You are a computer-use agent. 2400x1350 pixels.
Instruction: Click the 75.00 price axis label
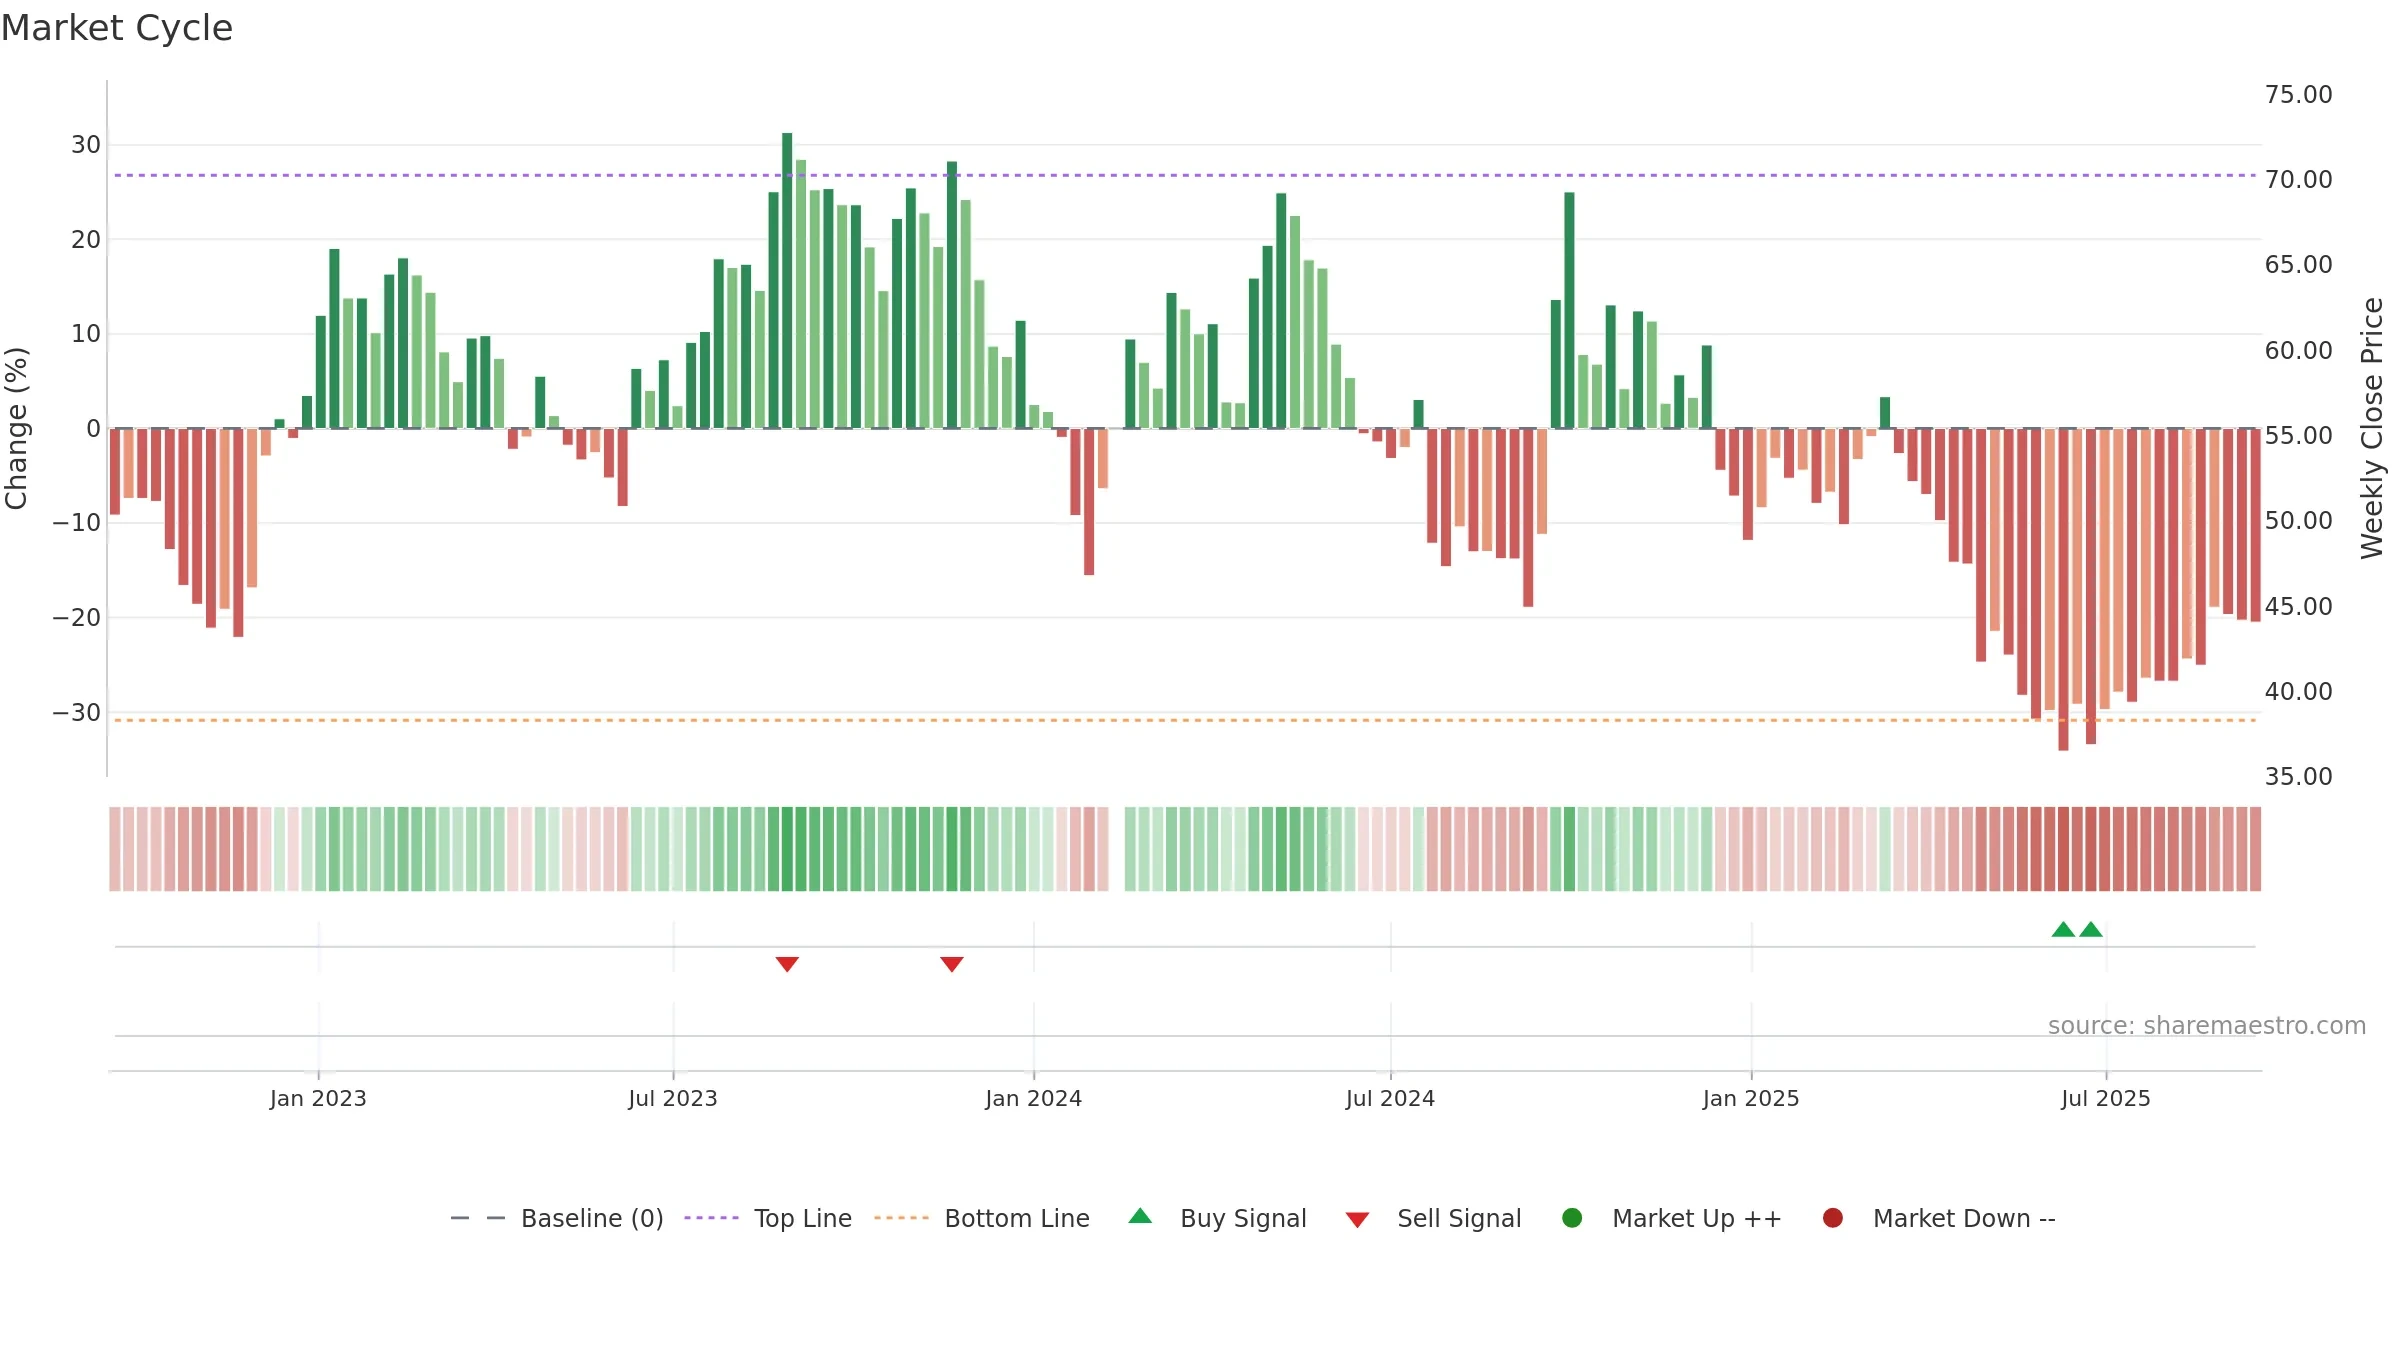pyautogui.click(x=2298, y=94)
